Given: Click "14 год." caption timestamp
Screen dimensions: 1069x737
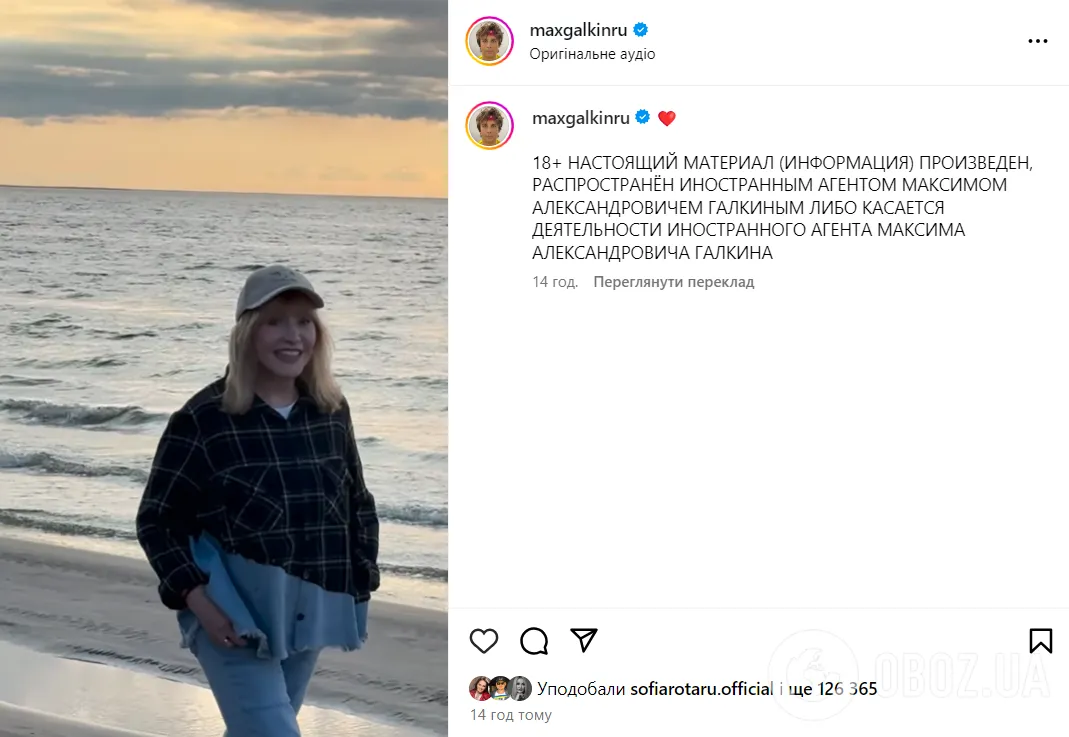Looking at the screenshot, I should click(555, 282).
